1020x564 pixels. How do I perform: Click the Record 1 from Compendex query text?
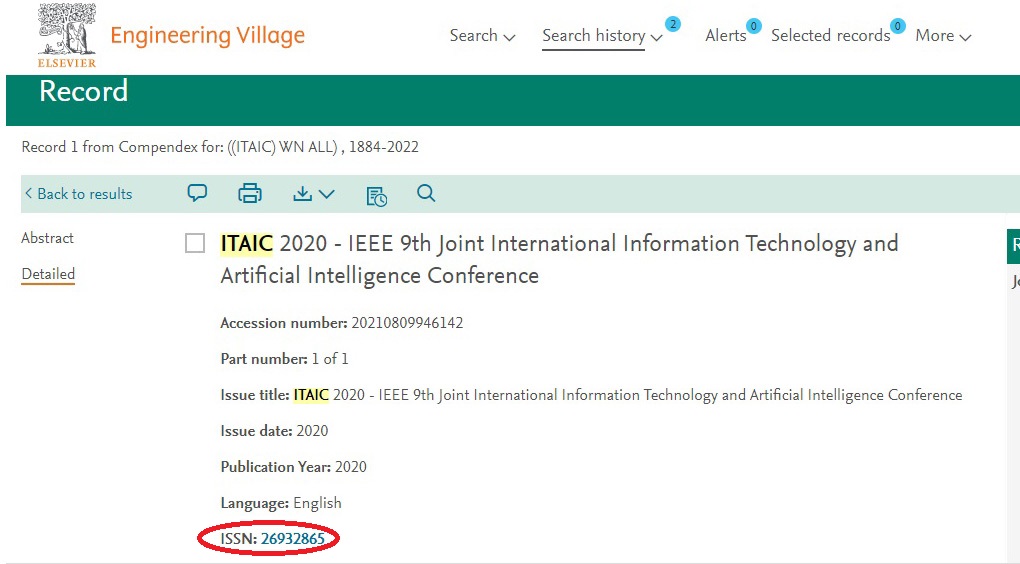220,147
